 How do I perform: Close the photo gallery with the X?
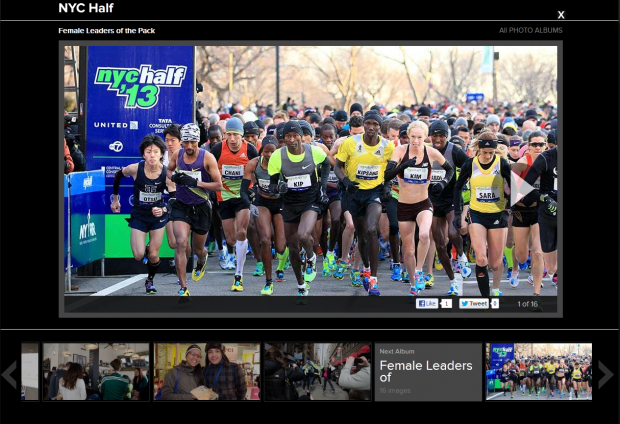click(x=561, y=15)
